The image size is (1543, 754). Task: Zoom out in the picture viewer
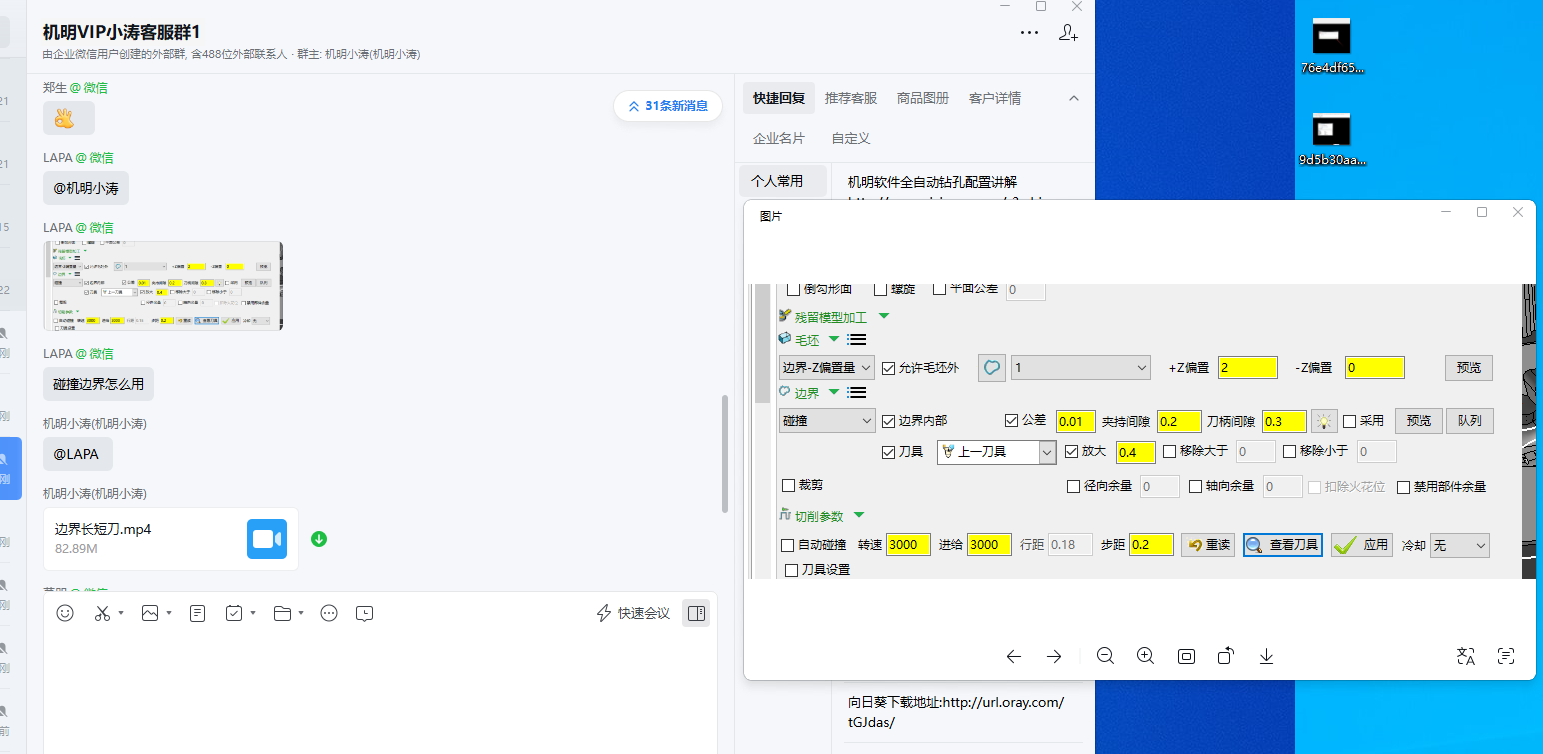coord(1105,656)
